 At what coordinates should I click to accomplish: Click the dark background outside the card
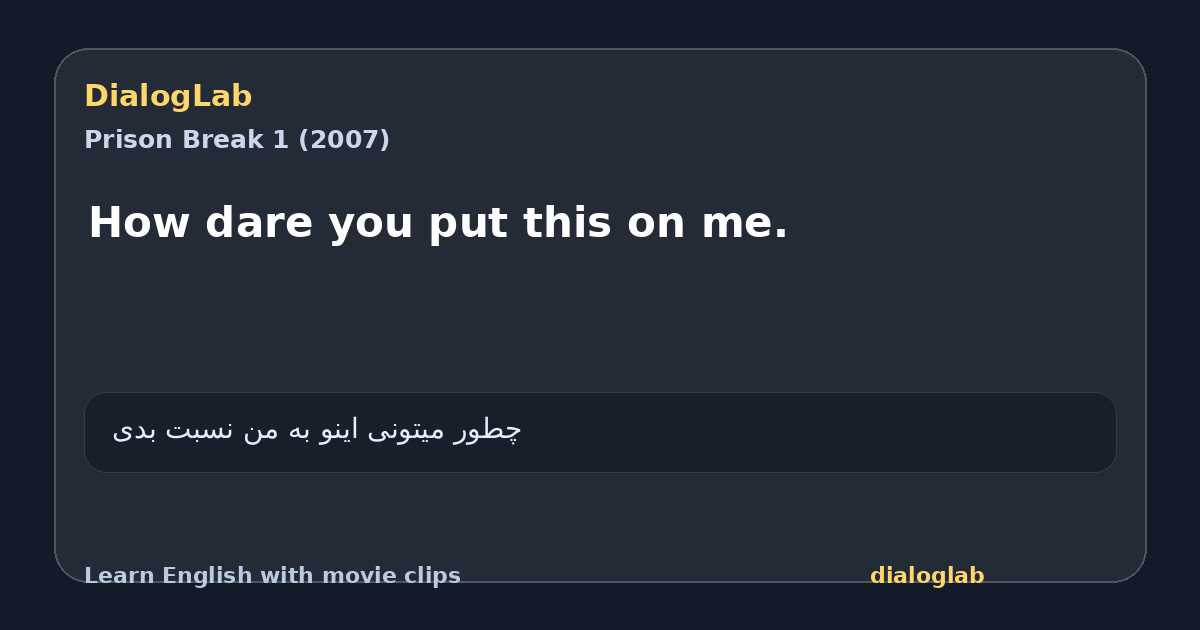pyautogui.click(x=600, y=22)
